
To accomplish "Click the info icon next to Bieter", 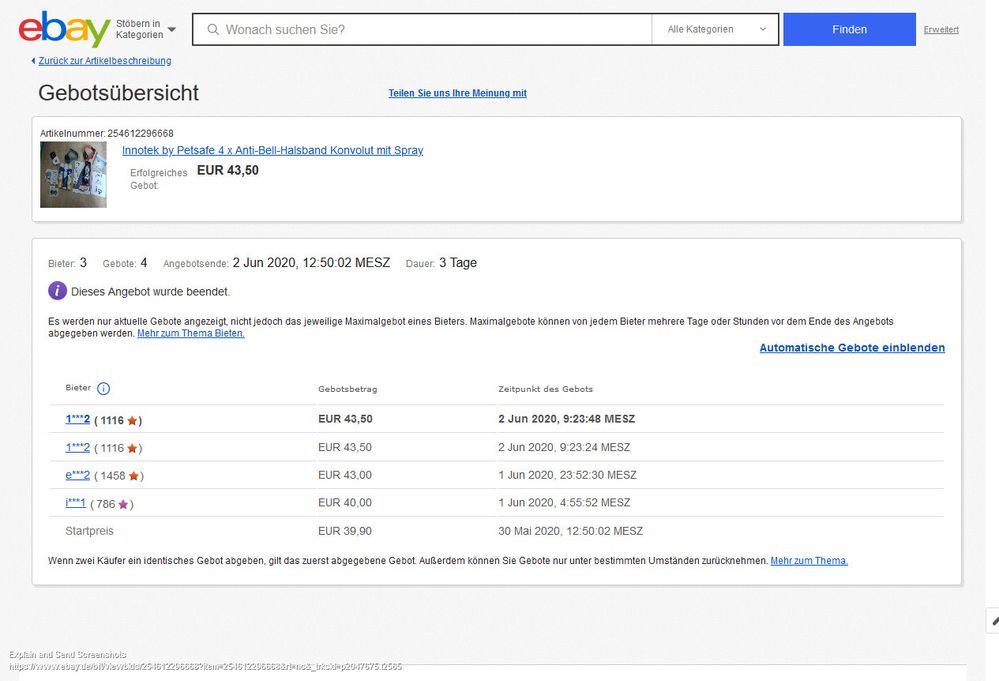I will [103, 389].
